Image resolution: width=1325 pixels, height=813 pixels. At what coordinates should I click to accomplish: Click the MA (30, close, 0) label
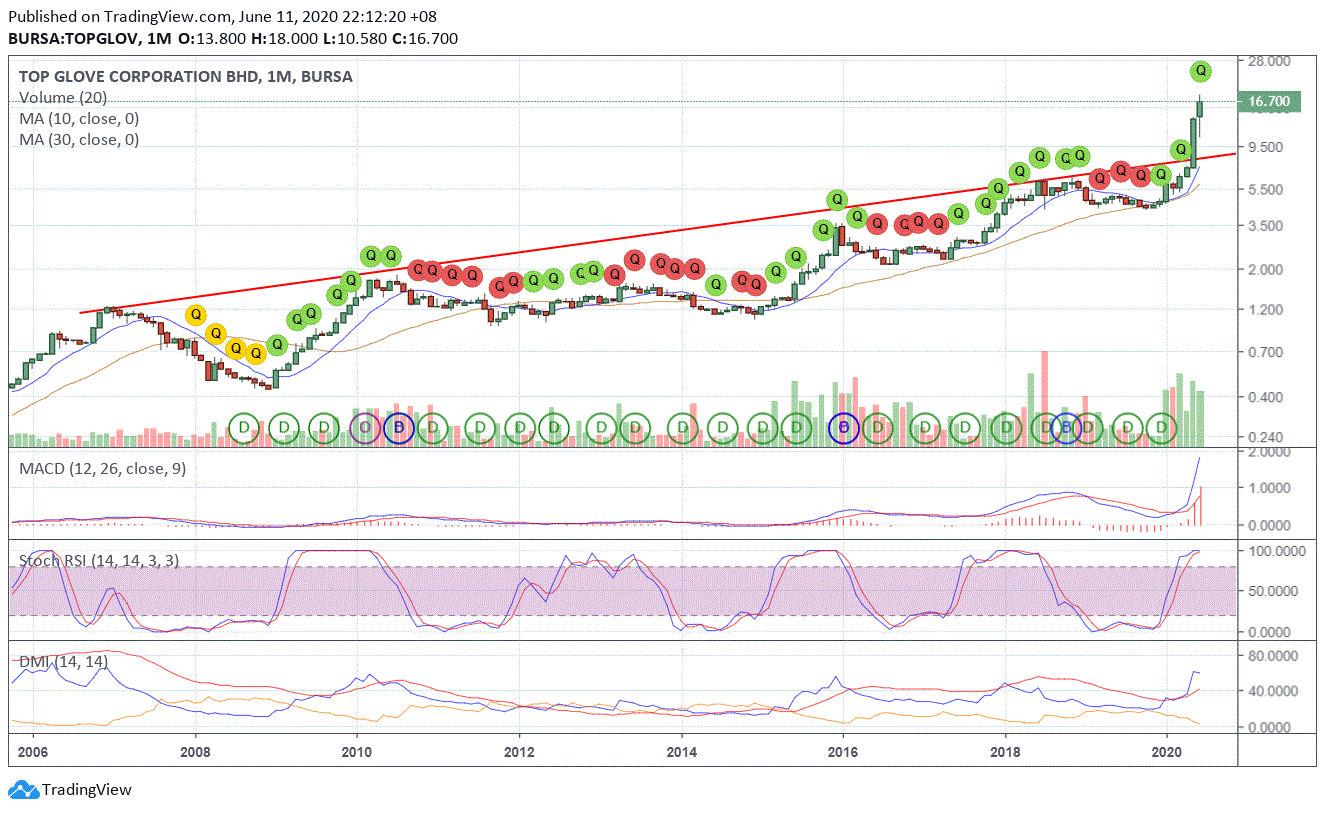tap(79, 140)
